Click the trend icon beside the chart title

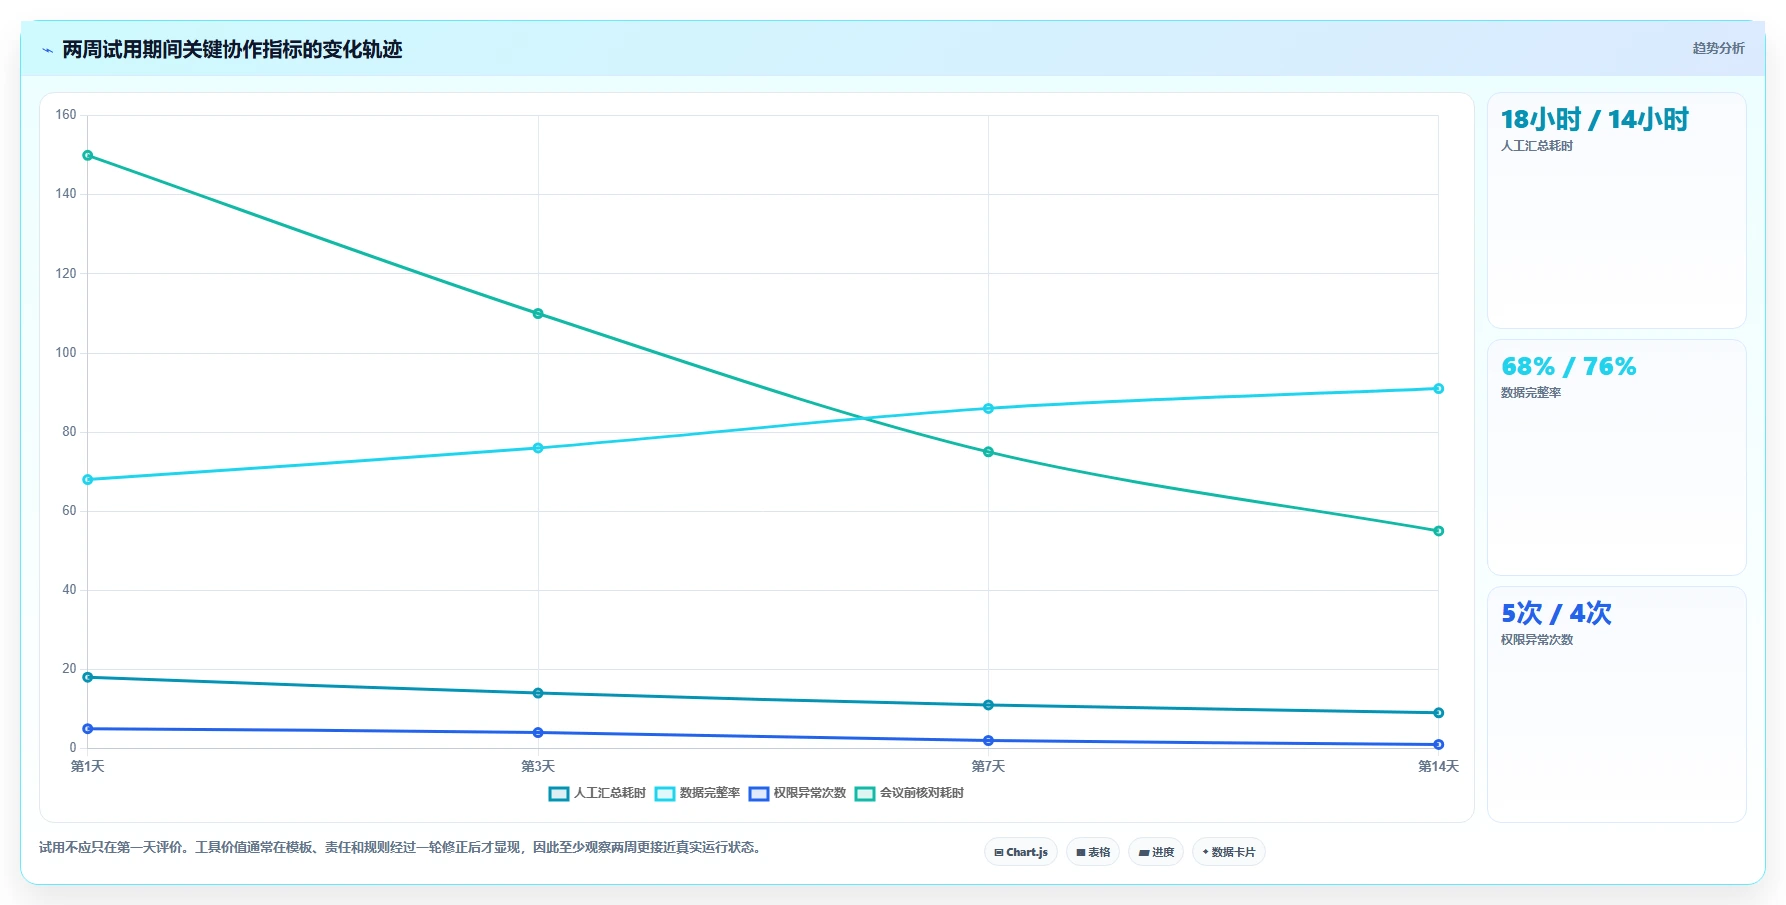pos(47,50)
